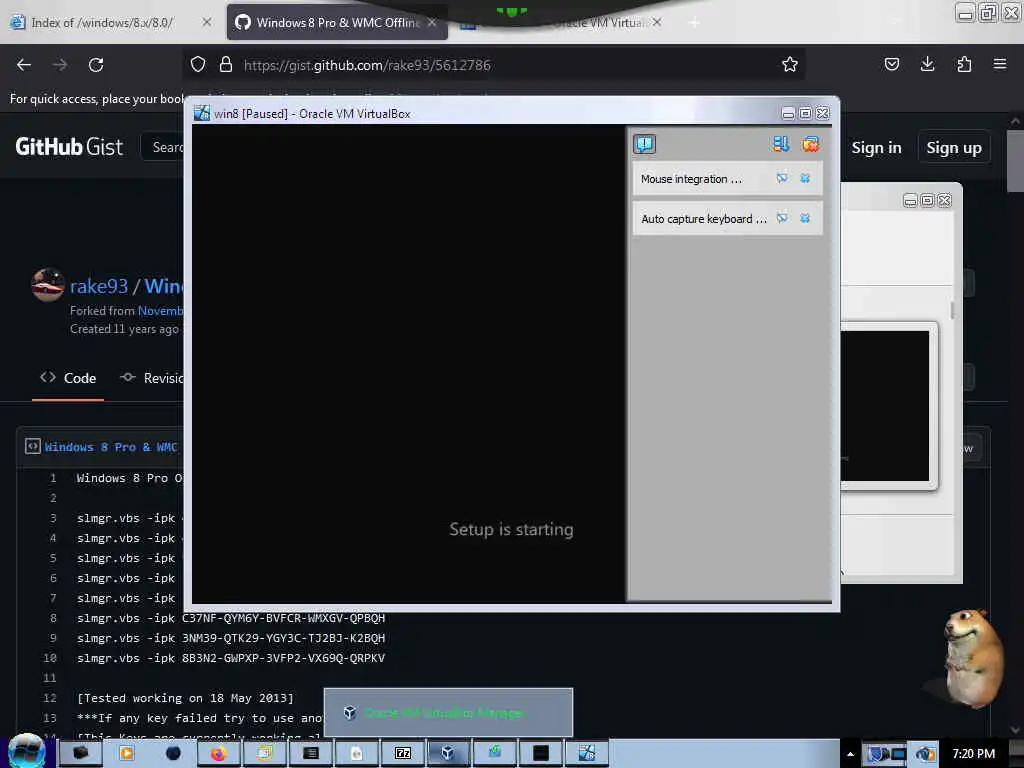The image size is (1024, 768).
Task: Open the Code tab of the gist
Action: [68, 378]
